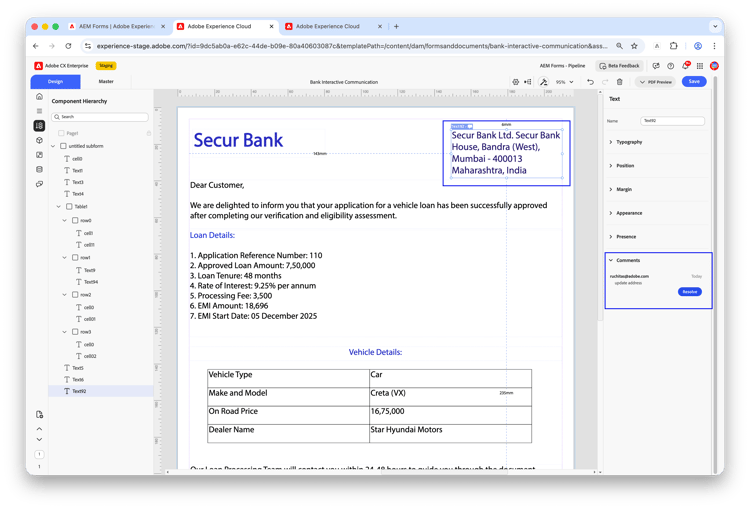Screen dimensions: 750x509
Task: Click the add page icon in rail
Action: click(x=39, y=414)
